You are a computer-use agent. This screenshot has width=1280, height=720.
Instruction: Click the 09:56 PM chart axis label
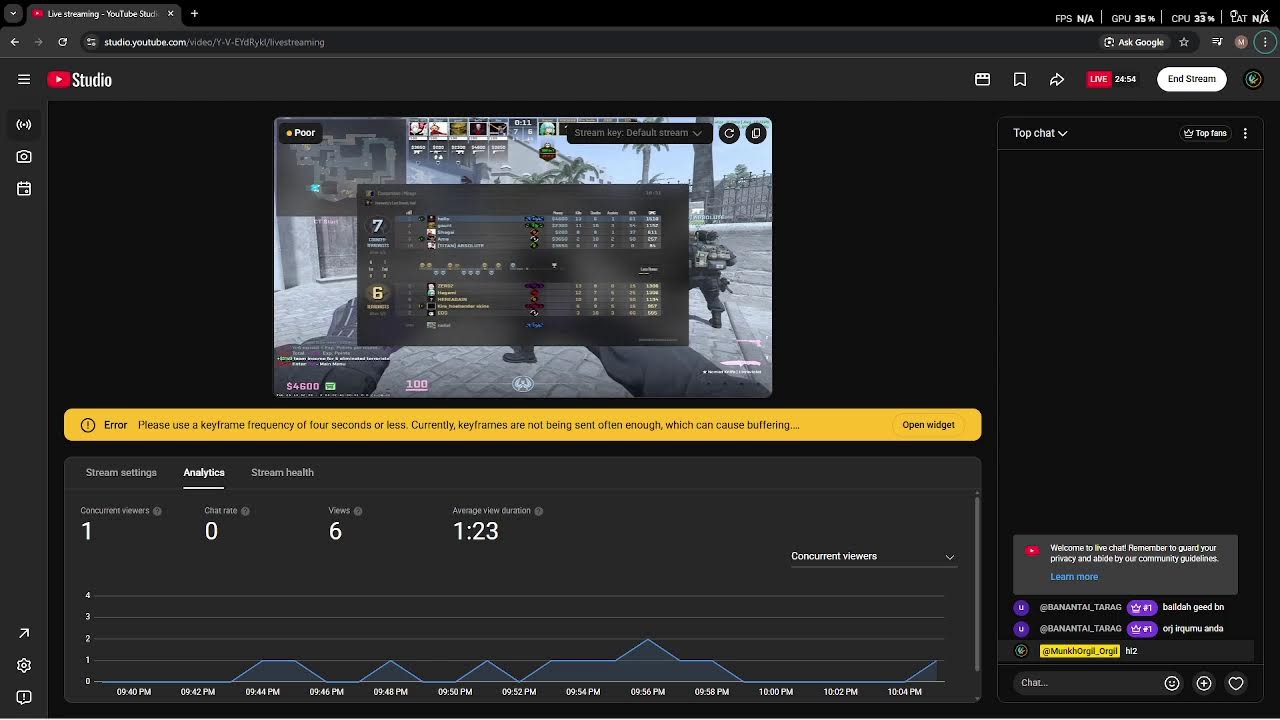(x=648, y=692)
